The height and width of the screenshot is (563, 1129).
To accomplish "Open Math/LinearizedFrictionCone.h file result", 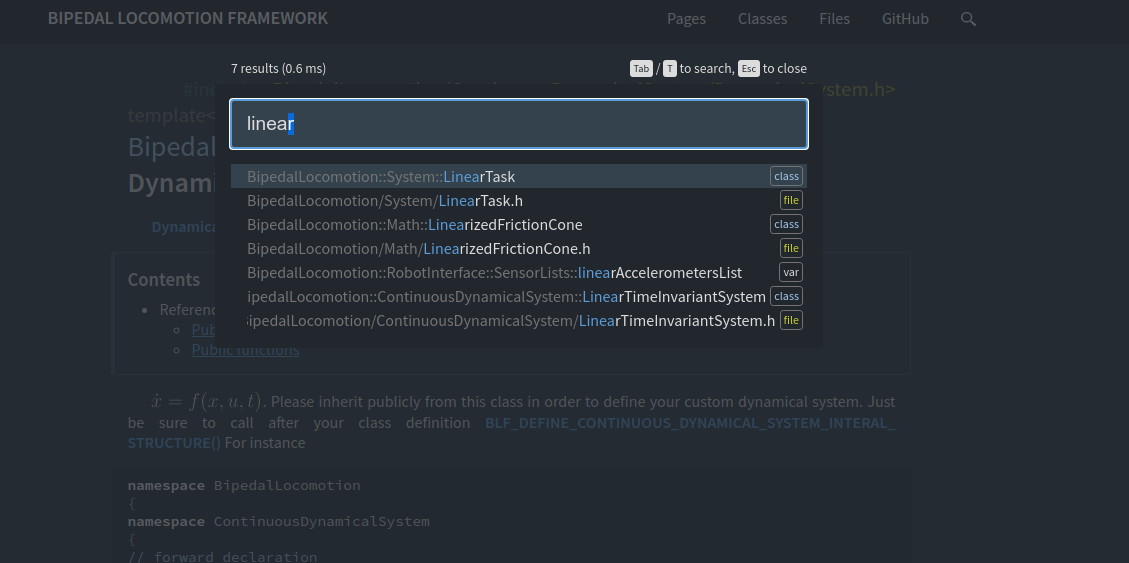I will [x=519, y=248].
